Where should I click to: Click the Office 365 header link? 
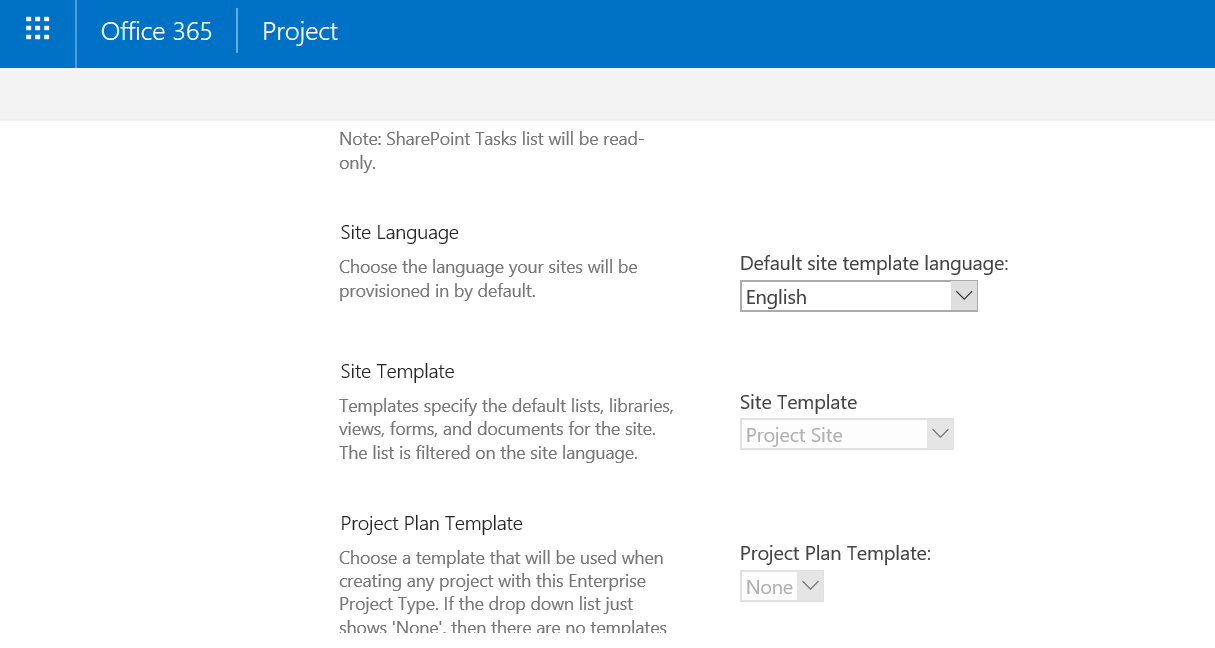(156, 31)
